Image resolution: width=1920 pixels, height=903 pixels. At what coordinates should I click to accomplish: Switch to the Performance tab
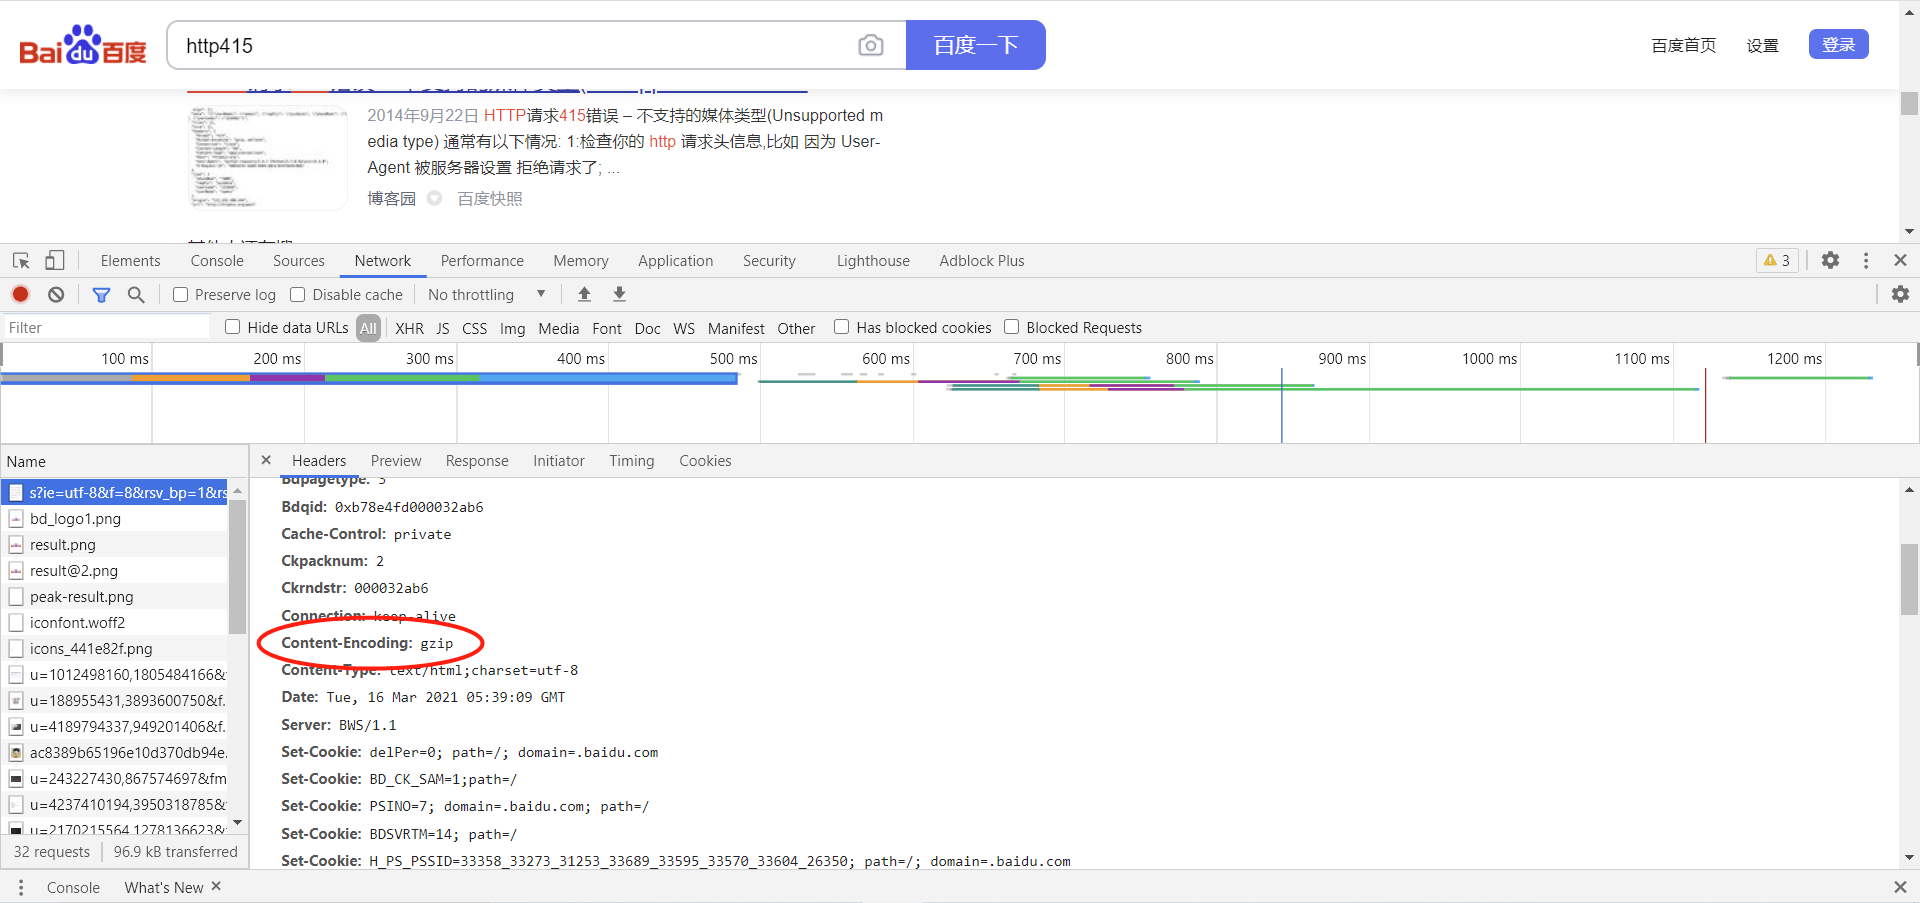482,261
